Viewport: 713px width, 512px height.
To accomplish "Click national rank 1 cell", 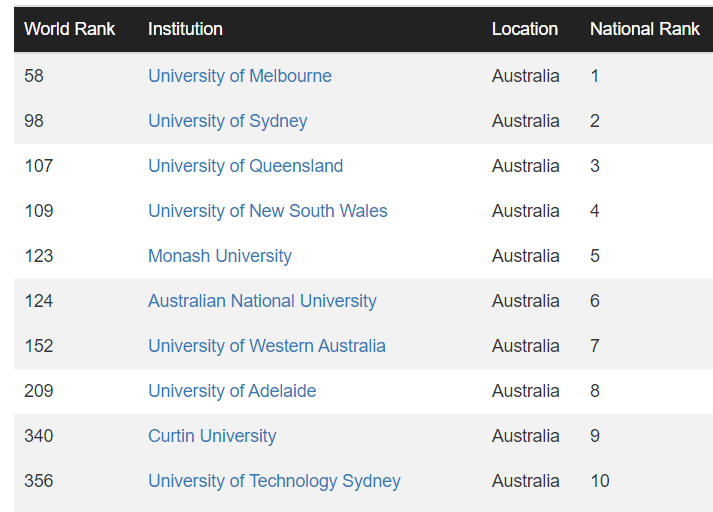I will (595, 76).
